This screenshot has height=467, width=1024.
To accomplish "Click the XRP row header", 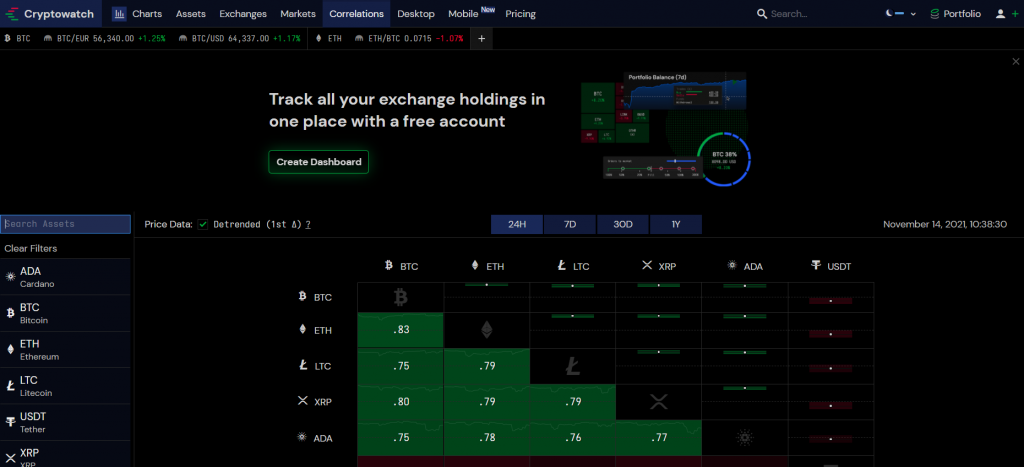I will tap(315, 402).
